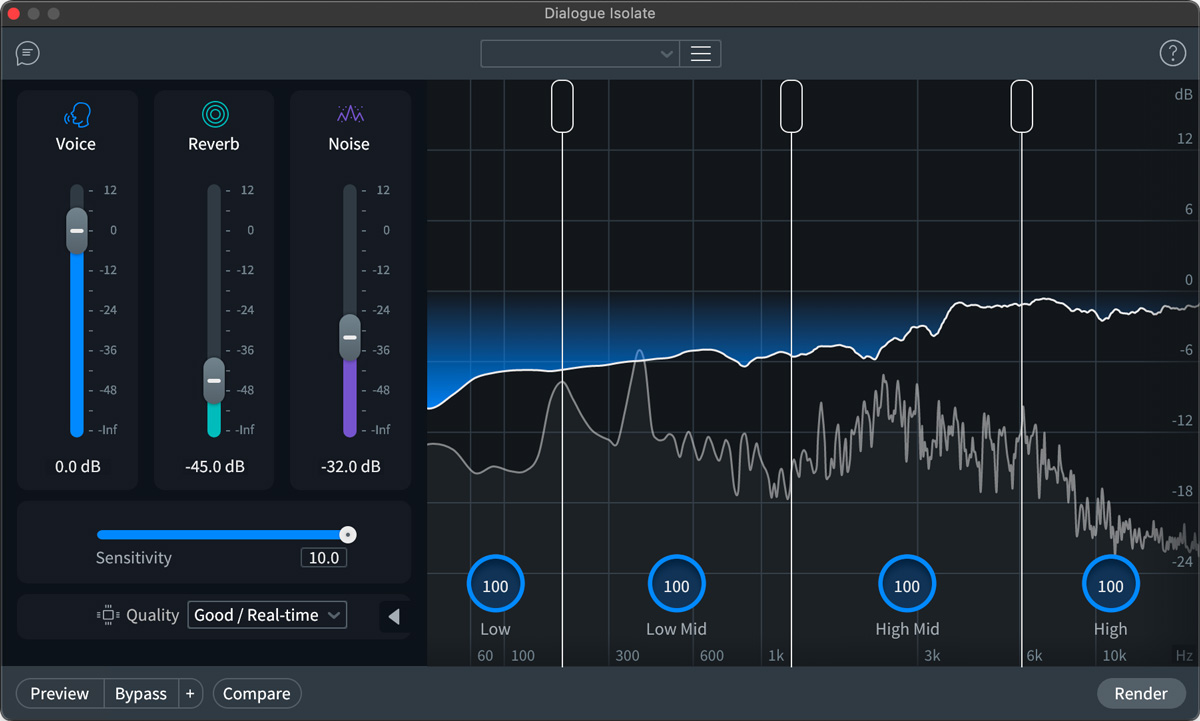Click the High band 100 knob

click(1111, 586)
